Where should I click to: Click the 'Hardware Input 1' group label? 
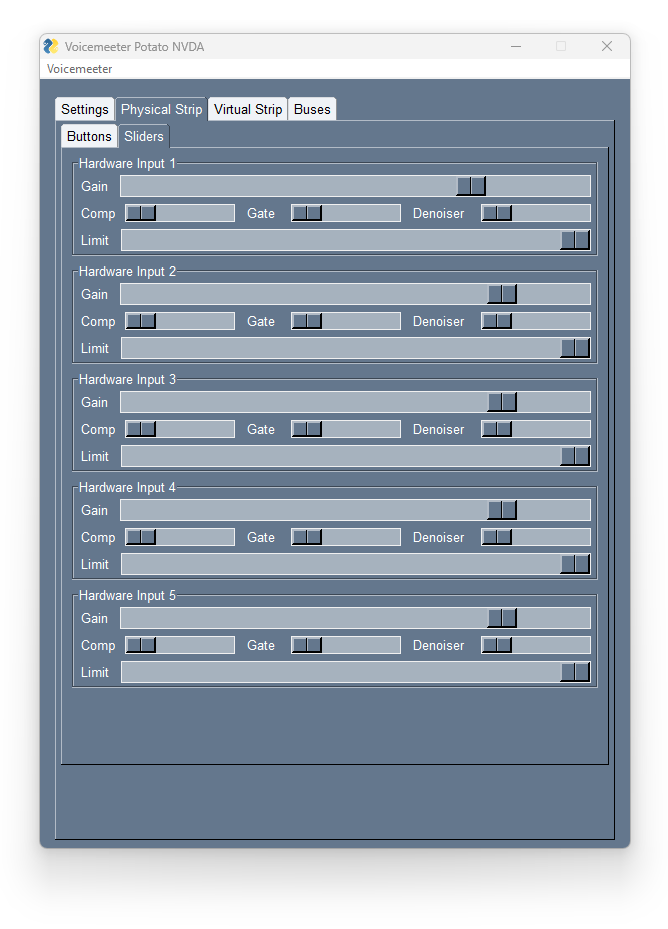point(127,164)
